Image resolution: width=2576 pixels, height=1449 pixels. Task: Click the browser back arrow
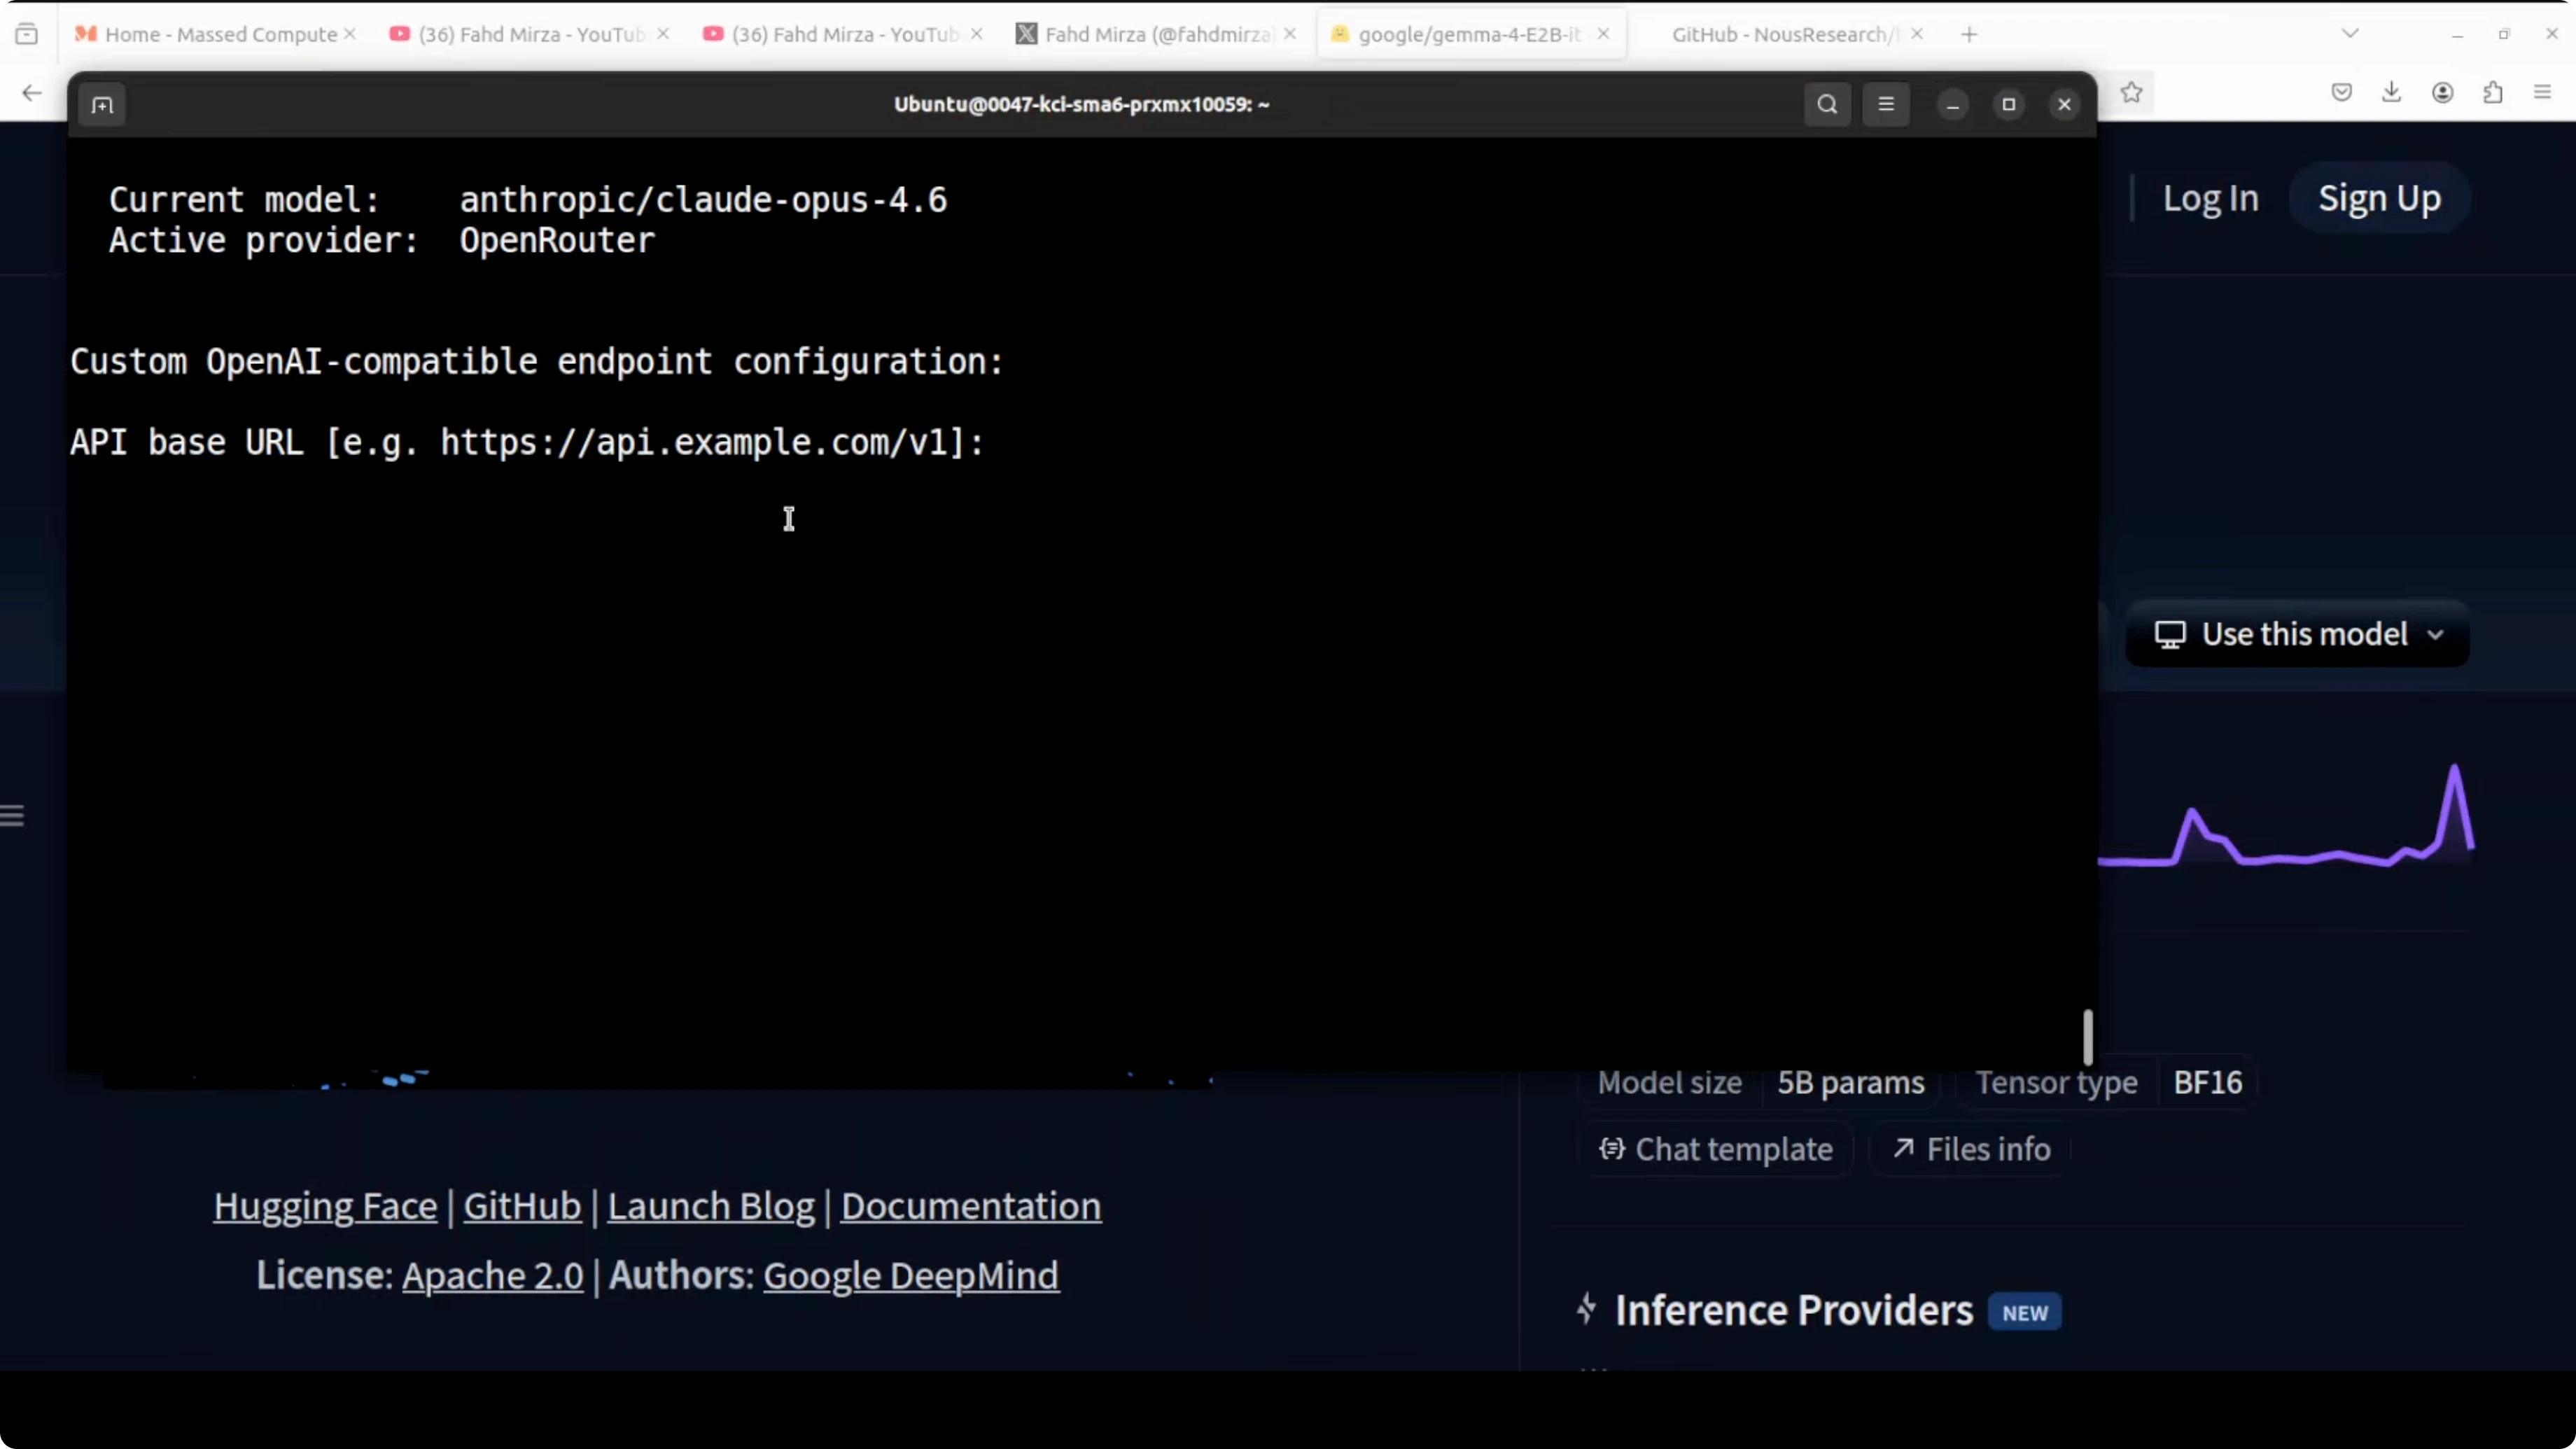point(32,93)
